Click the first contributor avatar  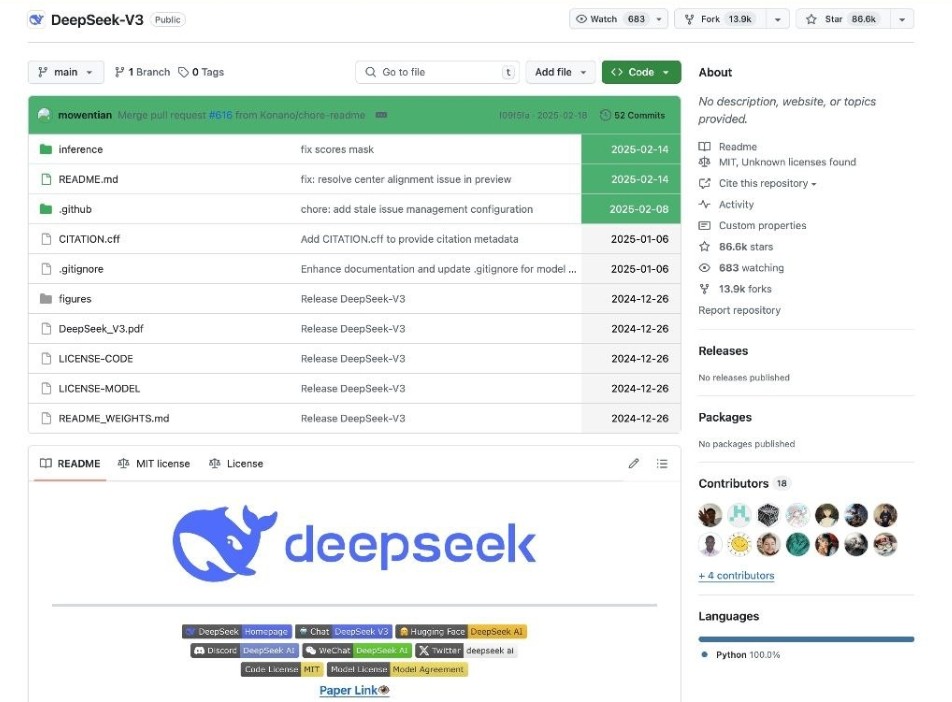click(x=710, y=515)
